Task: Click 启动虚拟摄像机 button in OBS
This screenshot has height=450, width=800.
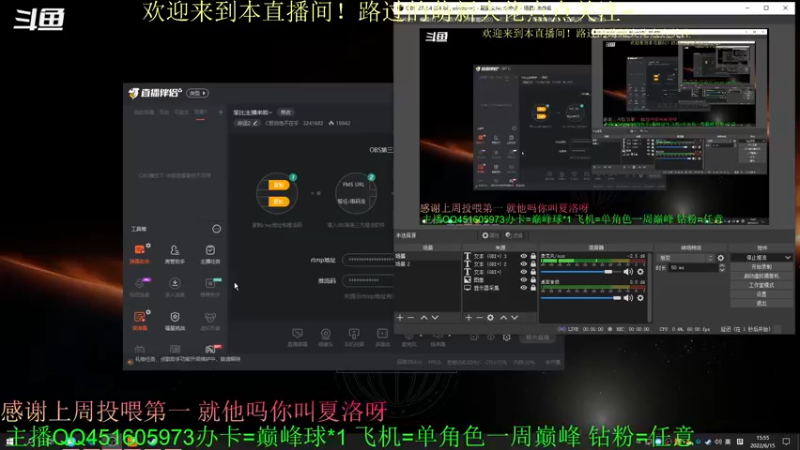Action: (761, 276)
